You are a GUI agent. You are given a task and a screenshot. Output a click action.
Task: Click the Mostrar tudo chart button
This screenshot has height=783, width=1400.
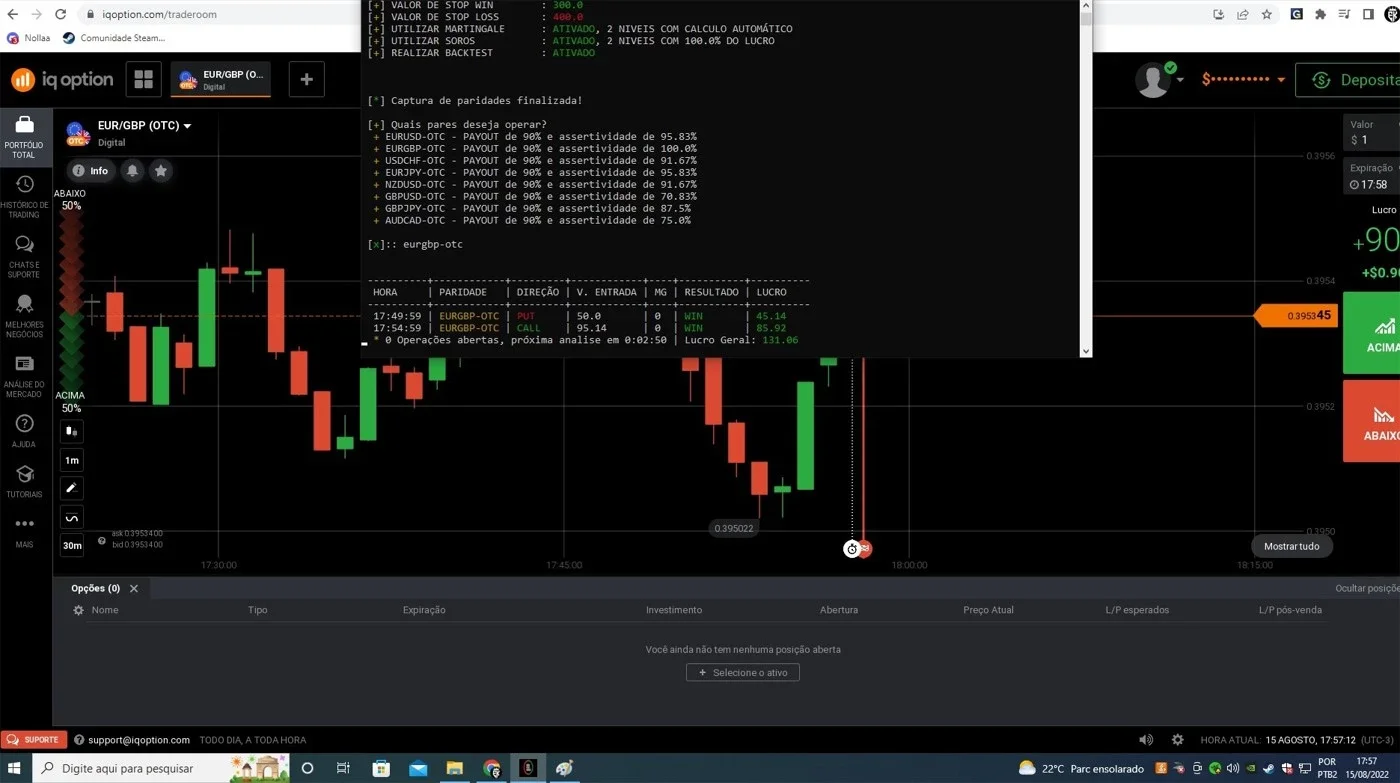pyautogui.click(x=1291, y=546)
